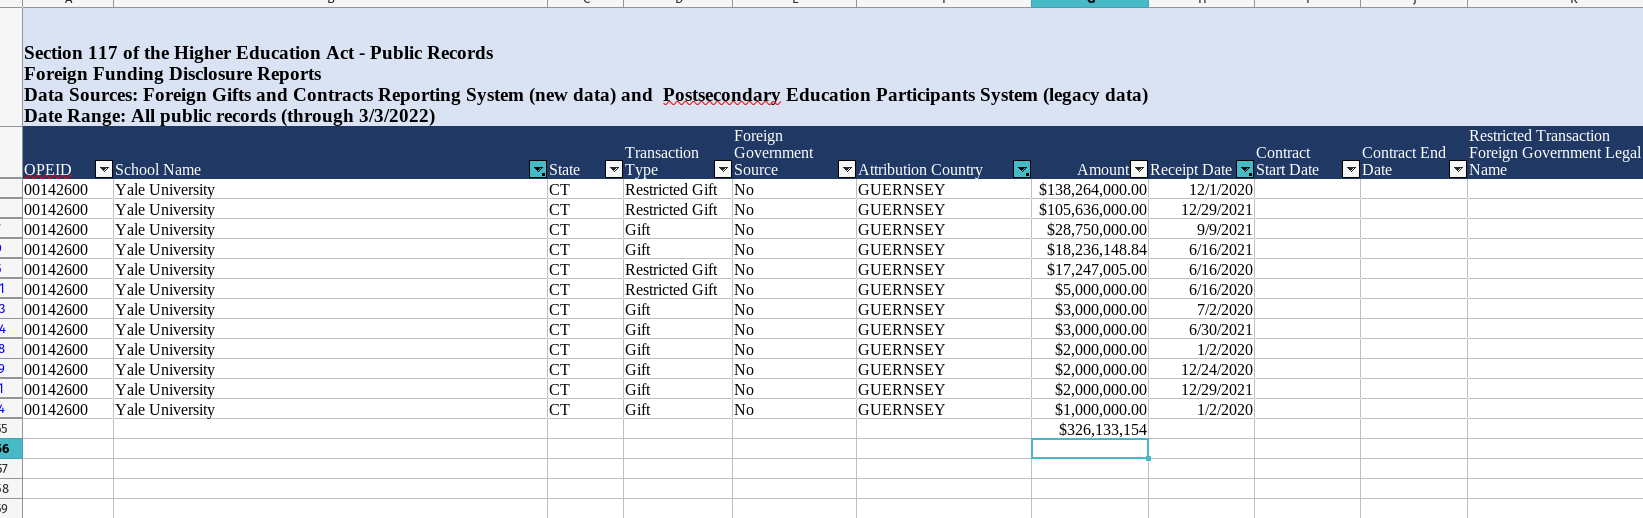Select GUERNSEY cell in the $18,236,148.84 row
The image size is (1643, 518).
[944, 249]
